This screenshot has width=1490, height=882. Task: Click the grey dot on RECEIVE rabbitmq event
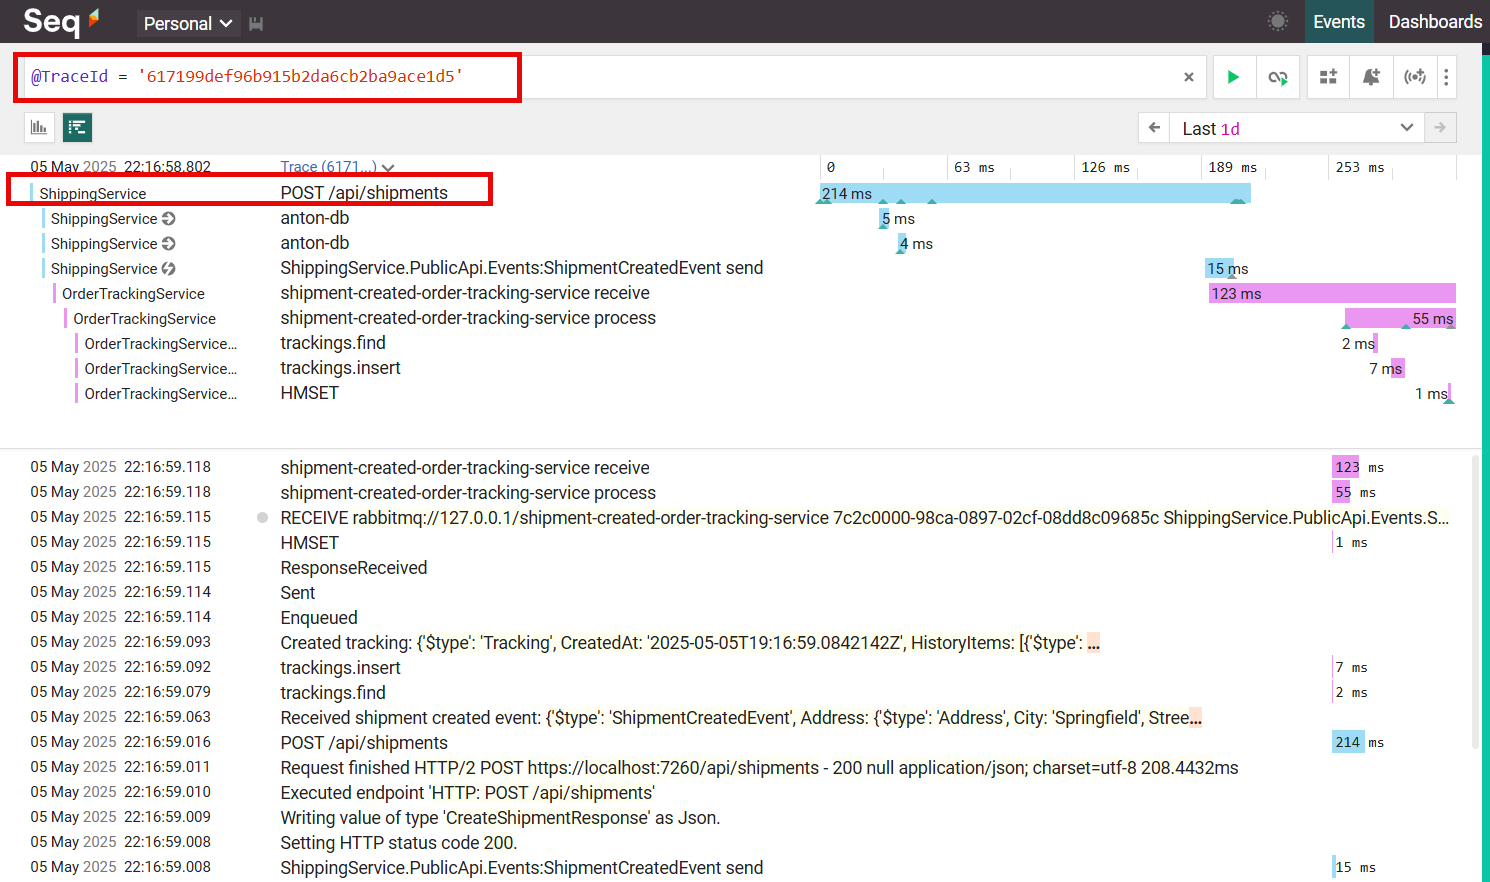[x=262, y=518]
